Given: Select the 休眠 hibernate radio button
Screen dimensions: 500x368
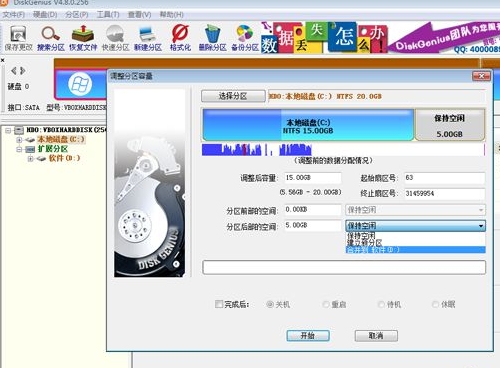Looking at the screenshot, I should [x=435, y=304].
